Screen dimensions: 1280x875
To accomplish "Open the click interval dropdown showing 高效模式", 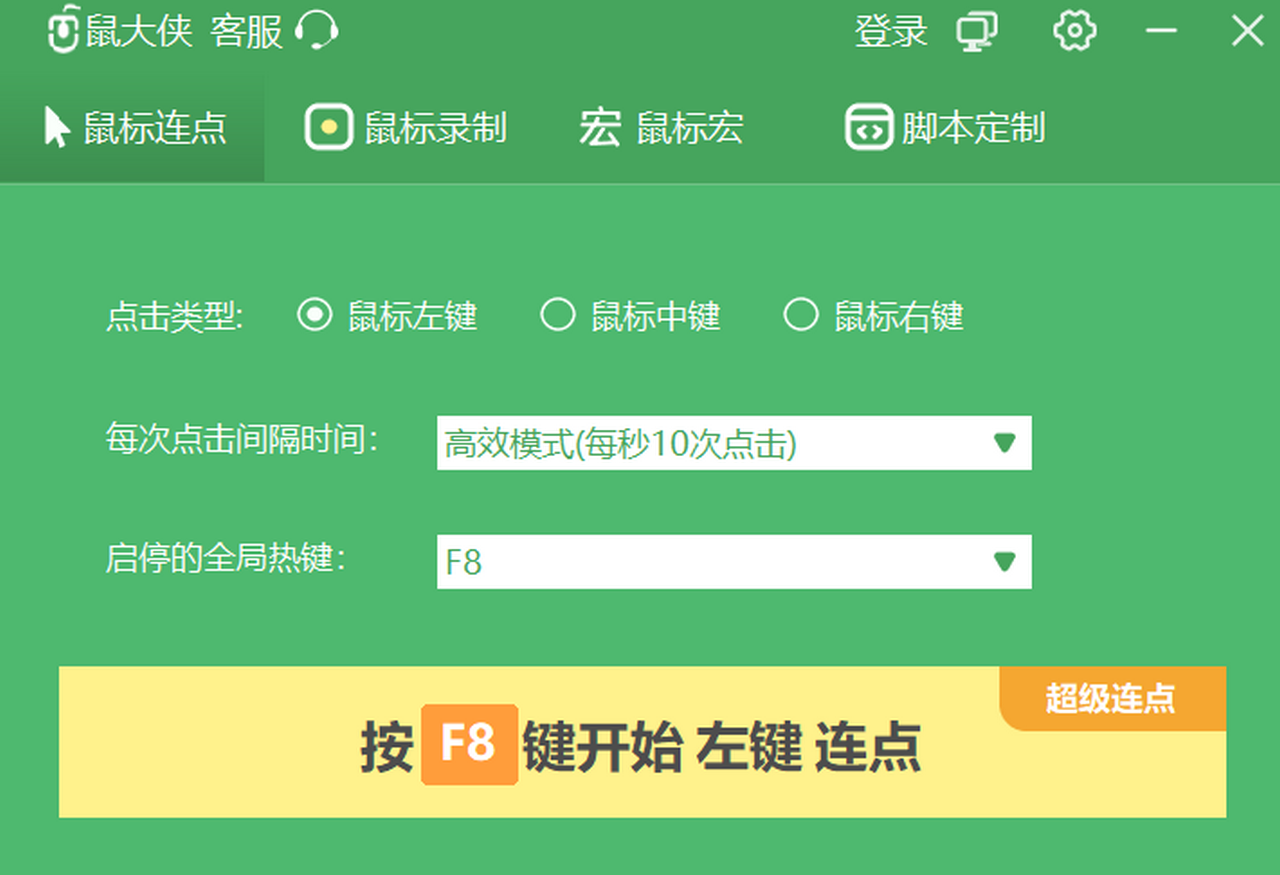I will pyautogui.click(x=735, y=443).
